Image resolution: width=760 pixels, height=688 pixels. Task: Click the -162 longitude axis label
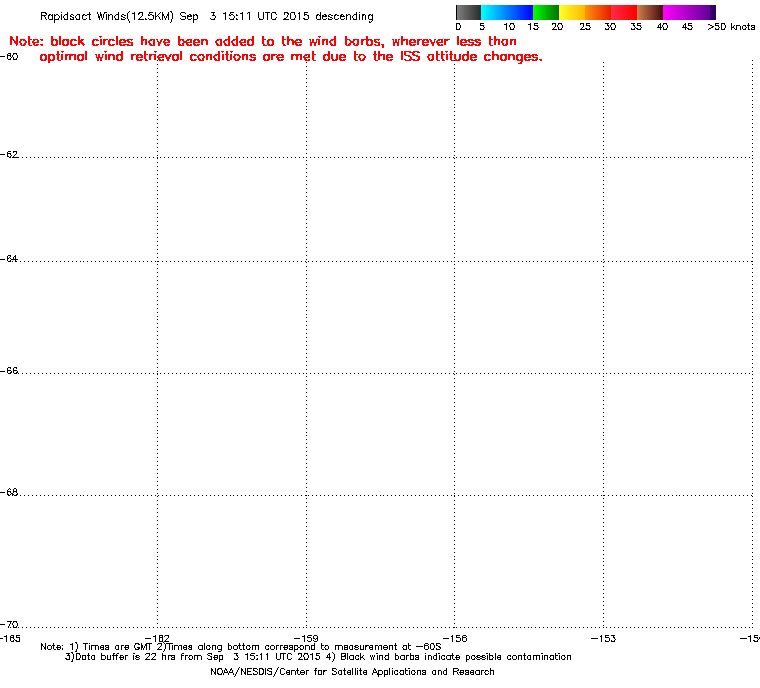[157, 638]
